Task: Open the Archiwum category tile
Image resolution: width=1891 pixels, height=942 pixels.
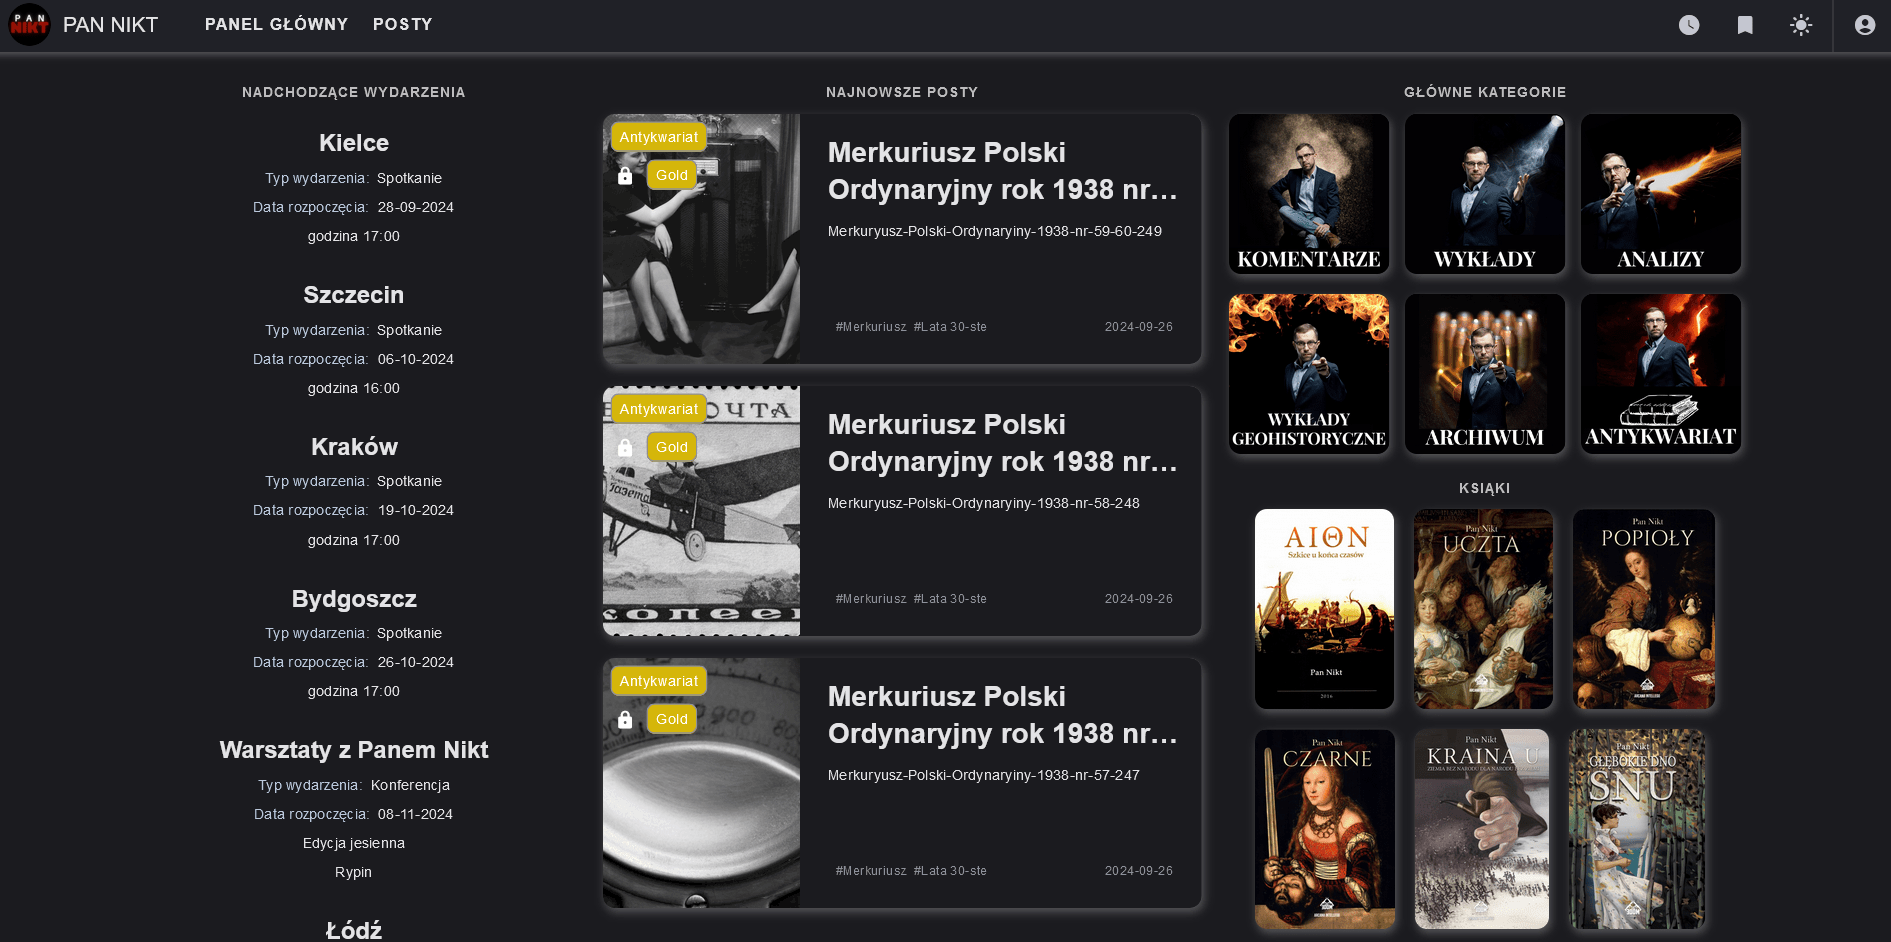Action: pyautogui.click(x=1484, y=374)
